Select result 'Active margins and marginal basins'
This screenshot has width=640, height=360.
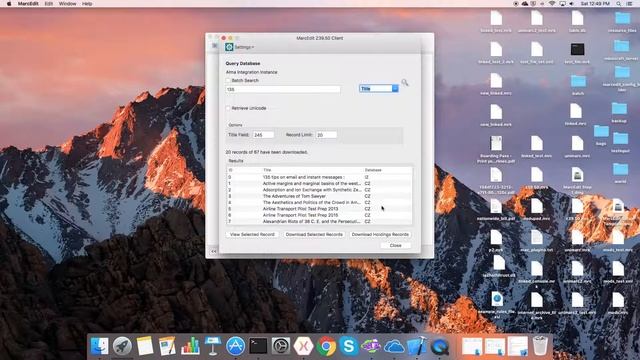pos(319,184)
